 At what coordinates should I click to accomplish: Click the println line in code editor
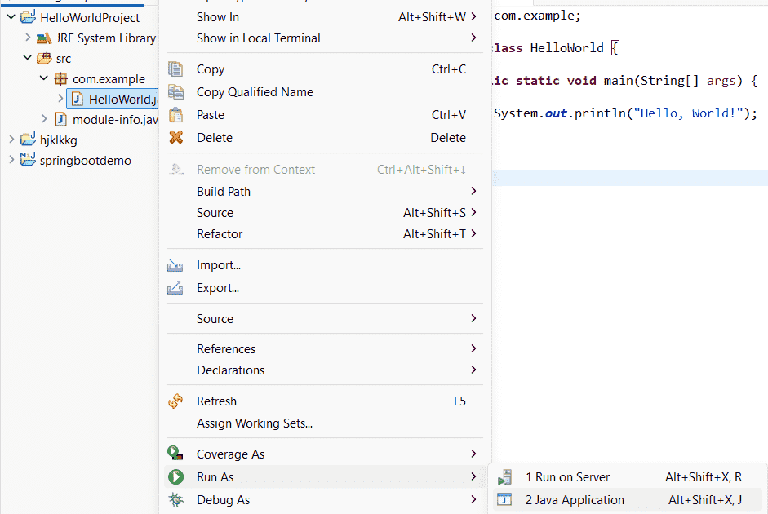click(625, 113)
